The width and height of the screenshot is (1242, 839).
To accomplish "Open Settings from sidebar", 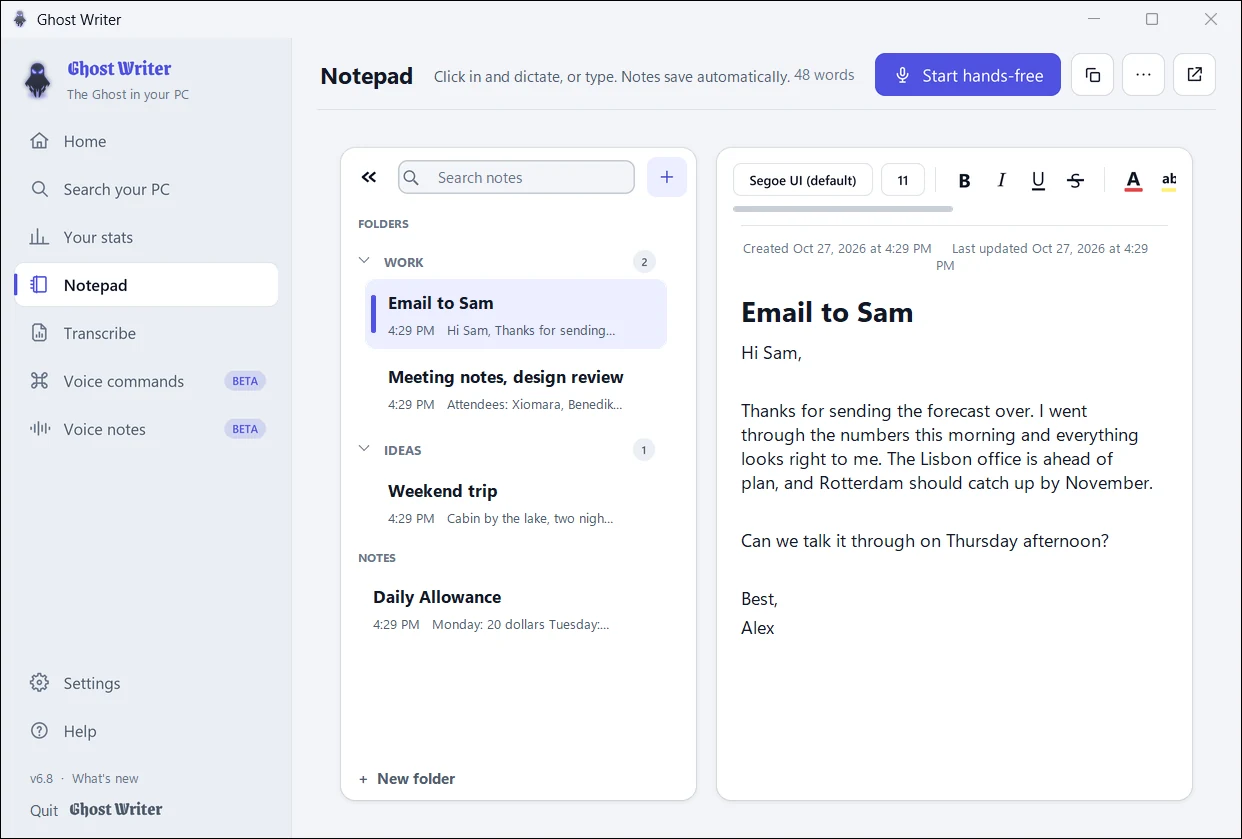I will click(x=146, y=683).
